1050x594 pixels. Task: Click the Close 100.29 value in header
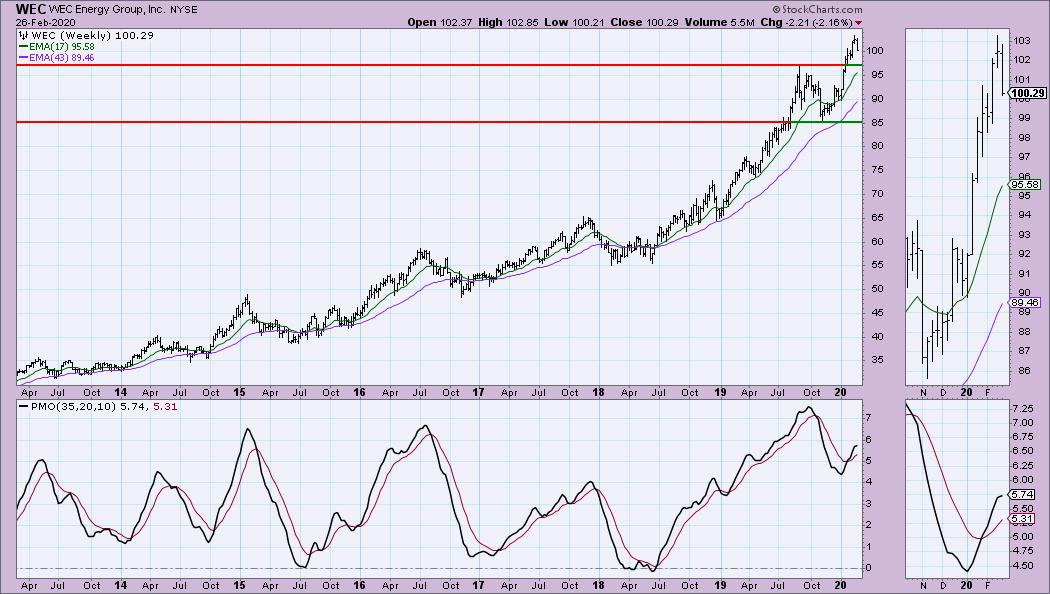(x=644, y=22)
